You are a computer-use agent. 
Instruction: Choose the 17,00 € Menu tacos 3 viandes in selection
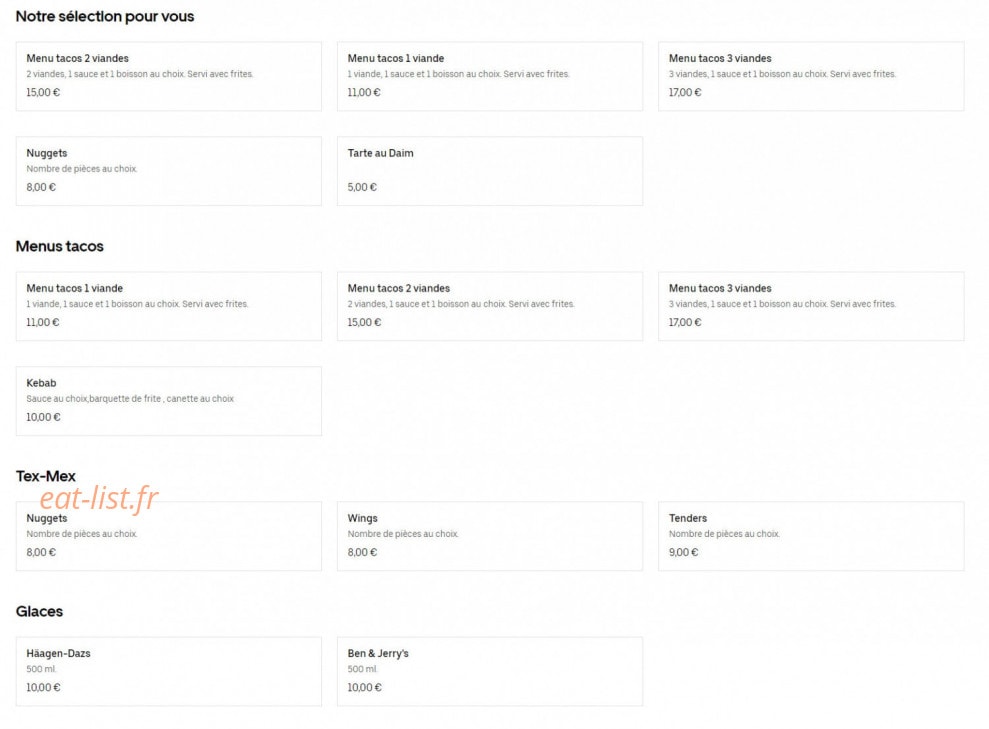(x=811, y=76)
